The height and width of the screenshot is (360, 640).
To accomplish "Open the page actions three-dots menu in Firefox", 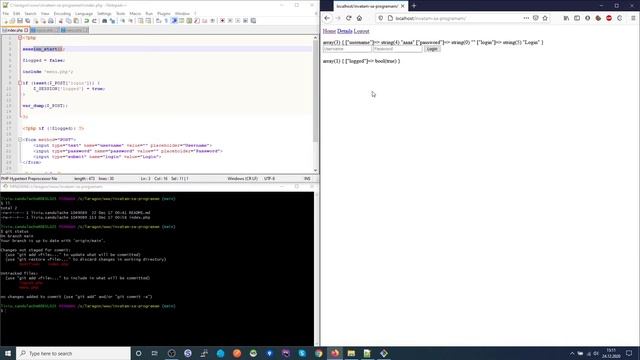I will coord(526,18).
